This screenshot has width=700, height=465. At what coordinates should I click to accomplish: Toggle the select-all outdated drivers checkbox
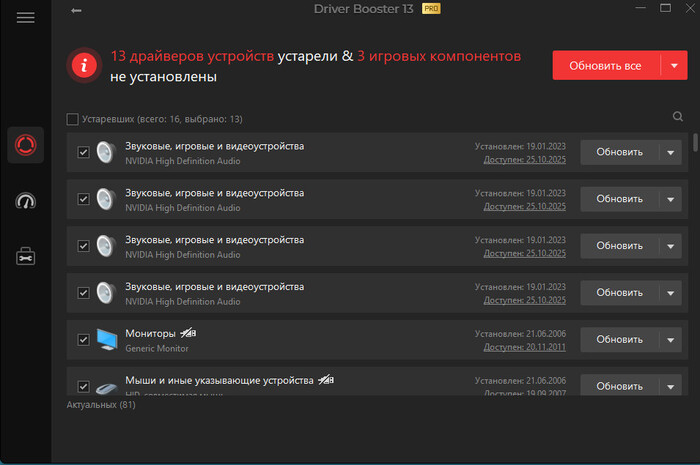click(72, 119)
